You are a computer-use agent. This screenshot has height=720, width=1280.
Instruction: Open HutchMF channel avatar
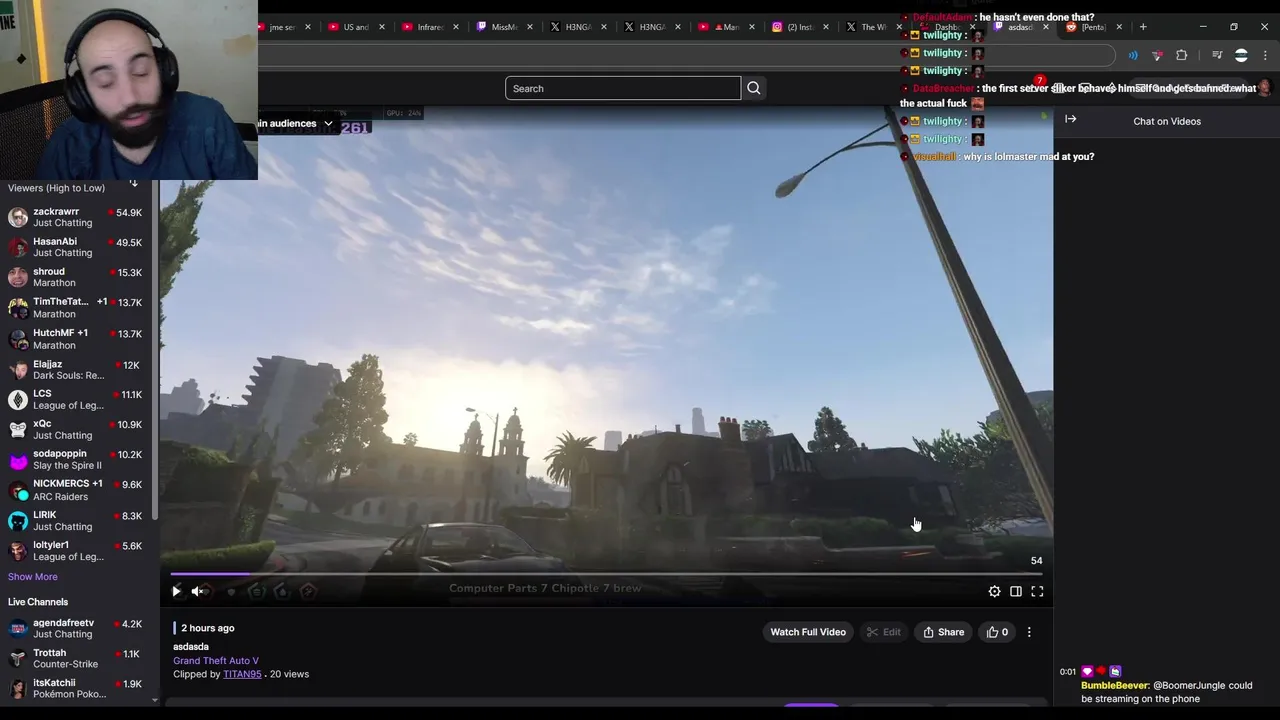point(18,339)
